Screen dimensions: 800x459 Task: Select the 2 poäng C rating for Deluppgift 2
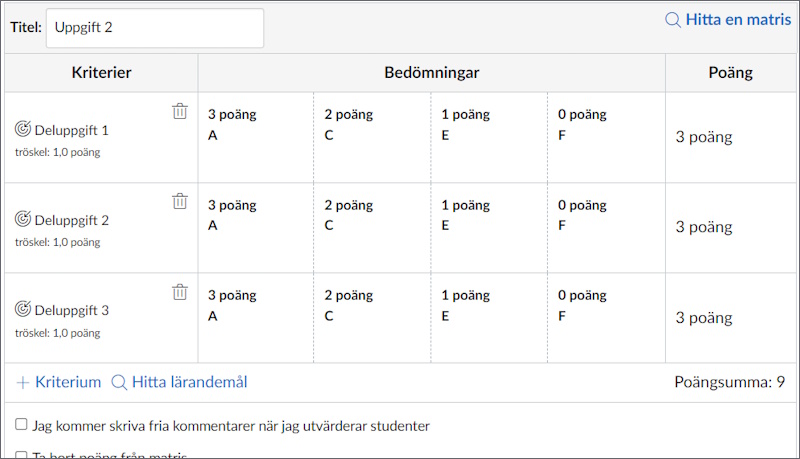pyautogui.click(x=372, y=227)
